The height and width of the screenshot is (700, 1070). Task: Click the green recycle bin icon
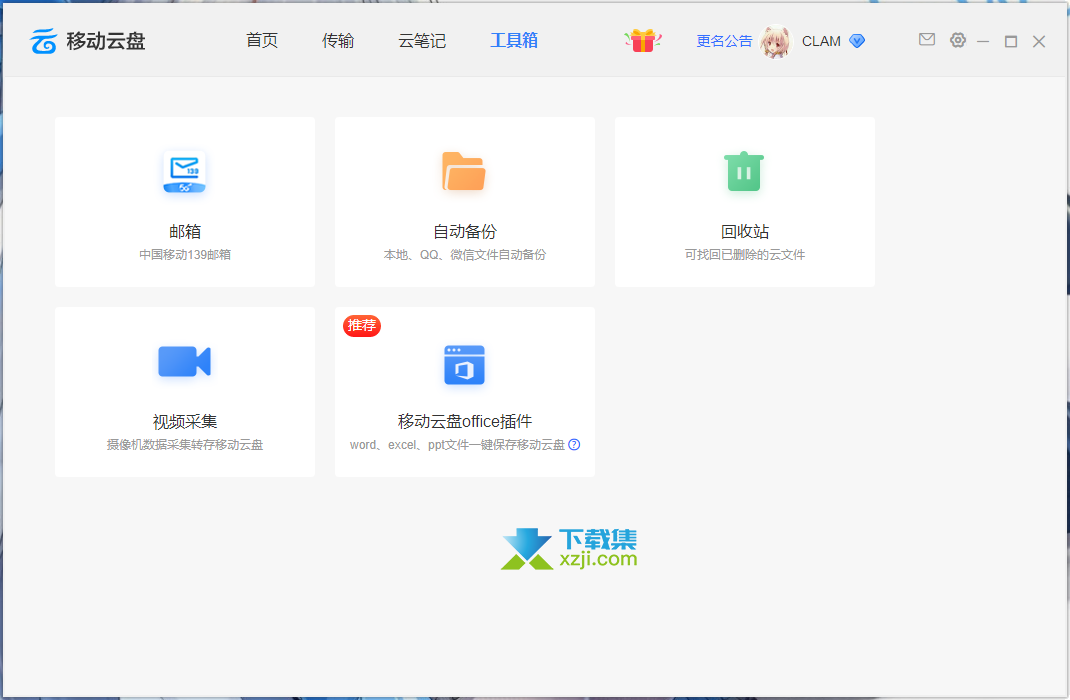click(744, 171)
